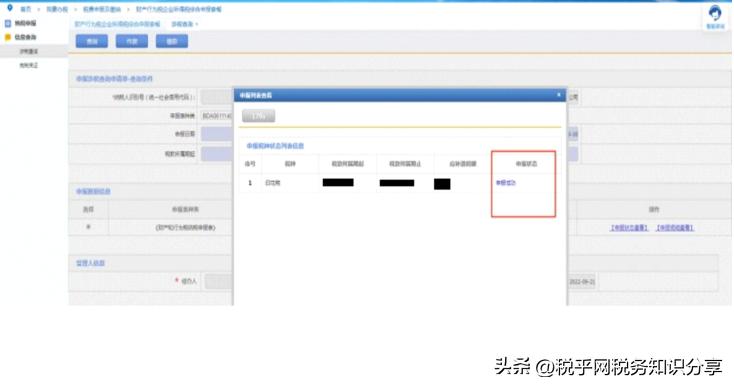Open the customer service avatar icon top right
The height and width of the screenshot is (387, 734).
tap(715, 14)
